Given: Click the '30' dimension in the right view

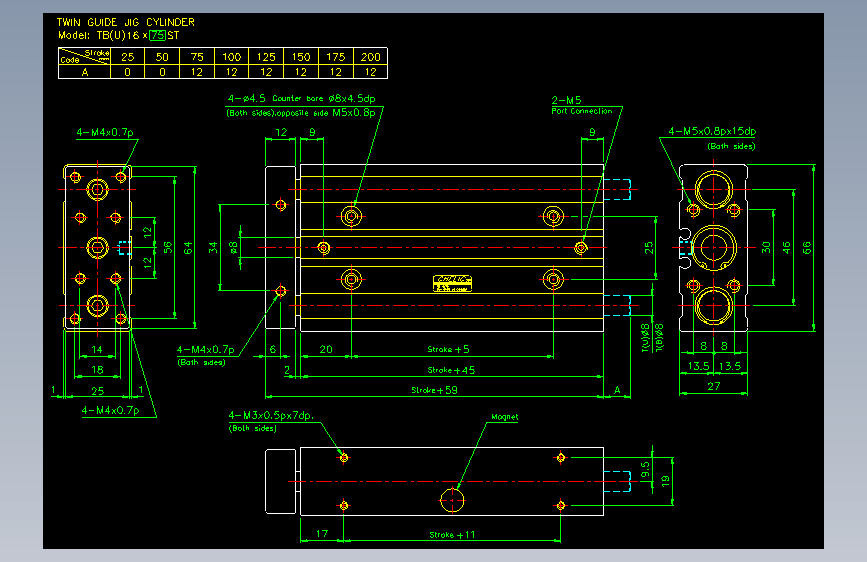Looking at the screenshot, I should tap(766, 247).
